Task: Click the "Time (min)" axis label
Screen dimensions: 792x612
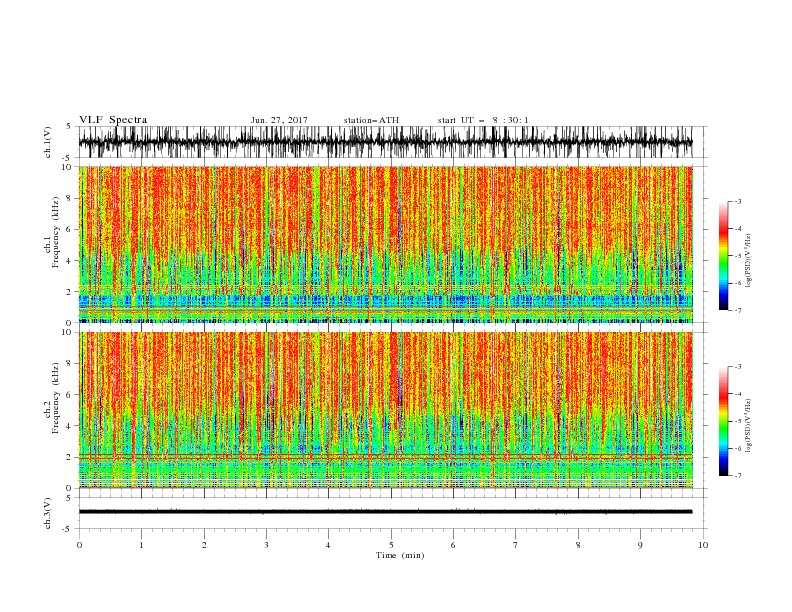Action: 400,555
